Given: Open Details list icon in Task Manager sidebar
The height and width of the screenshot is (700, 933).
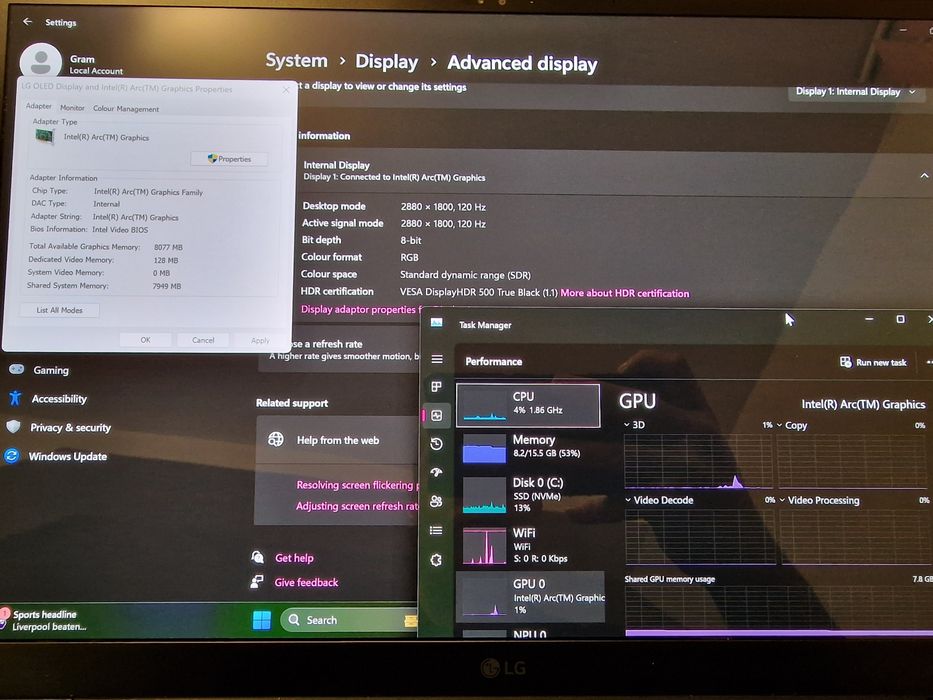Looking at the screenshot, I should pyautogui.click(x=436, y=530).
